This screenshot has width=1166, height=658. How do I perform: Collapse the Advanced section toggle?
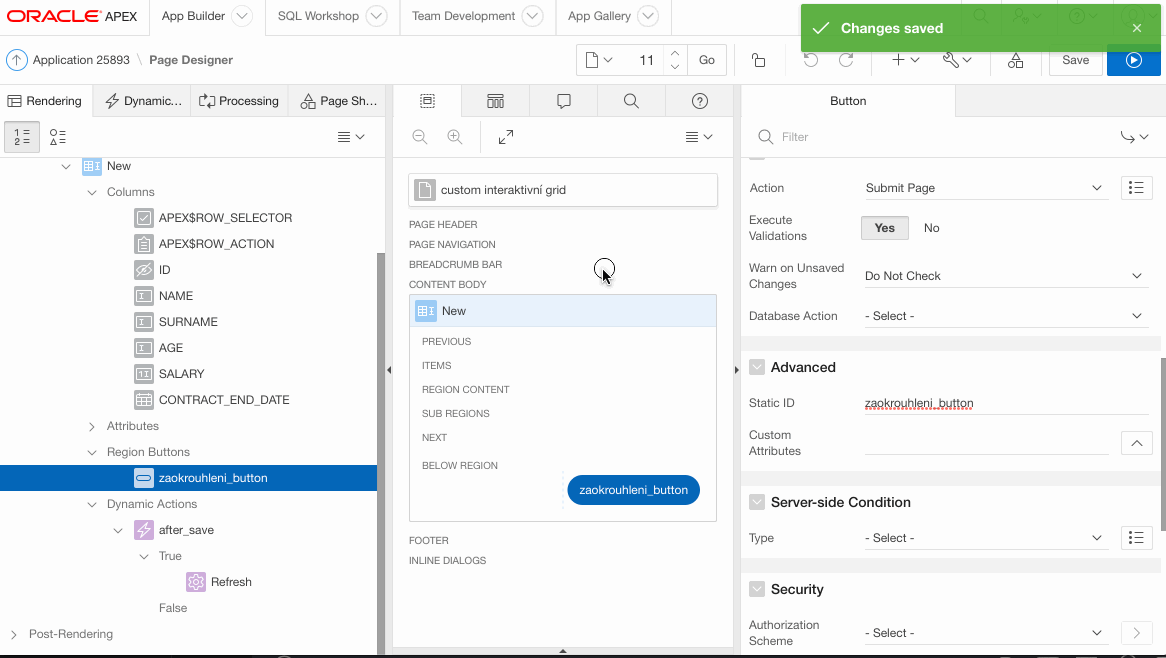tap(757, 367)
